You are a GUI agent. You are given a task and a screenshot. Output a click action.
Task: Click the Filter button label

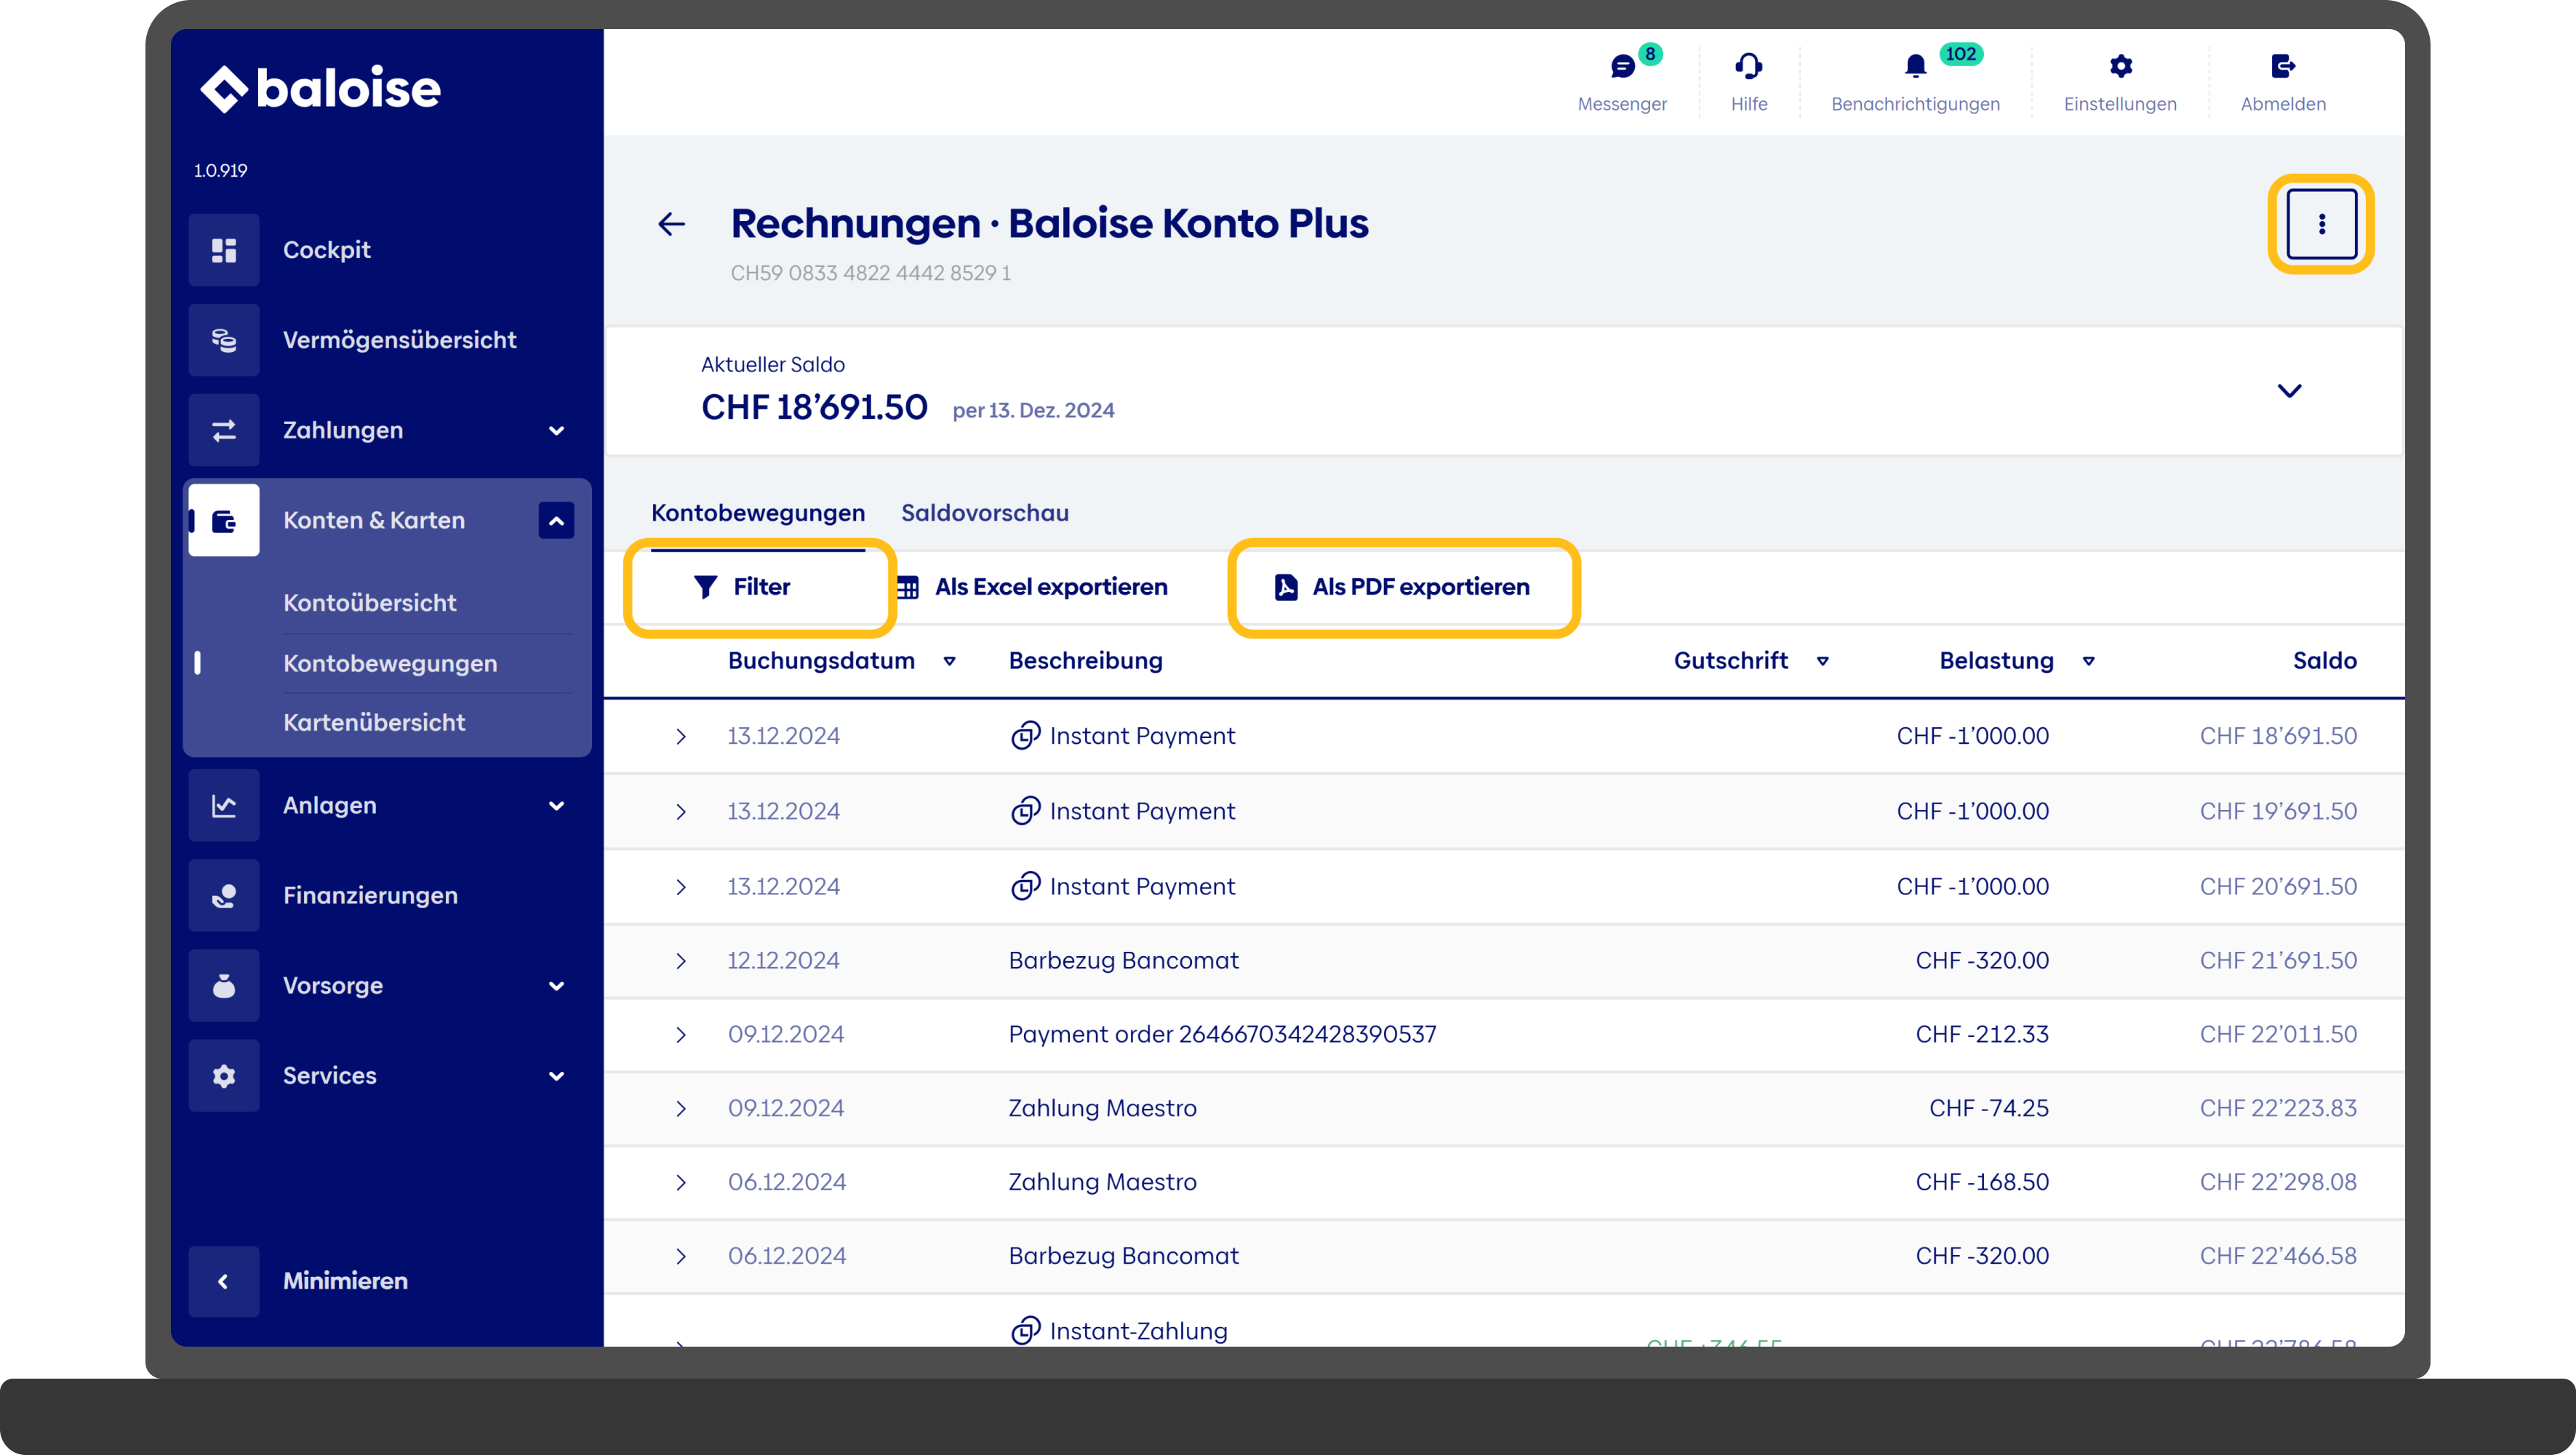(762, 587)
